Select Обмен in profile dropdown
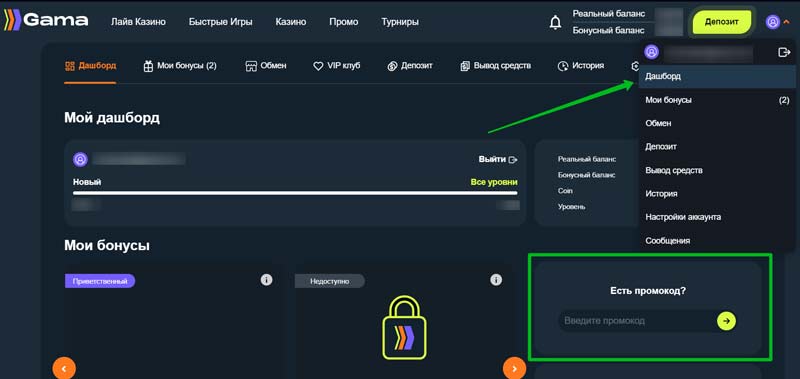800x379 pixels. 717,123
